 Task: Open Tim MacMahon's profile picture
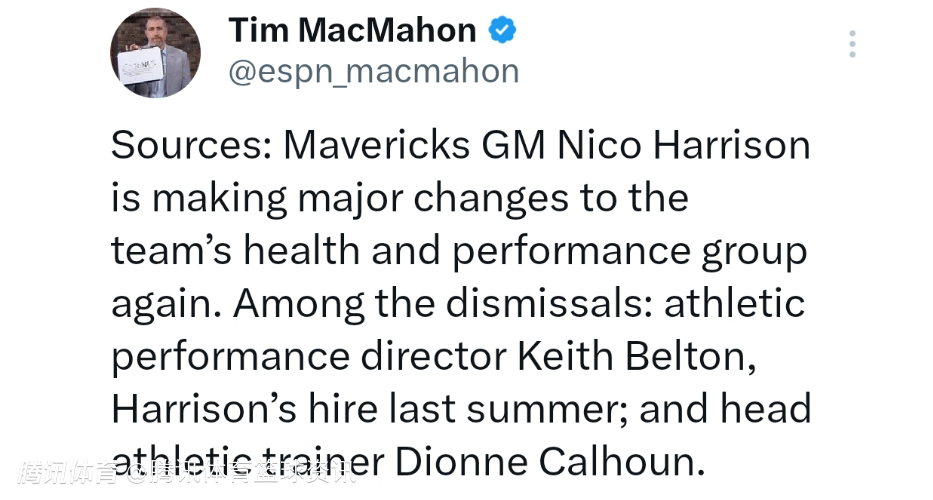point(155,53)
